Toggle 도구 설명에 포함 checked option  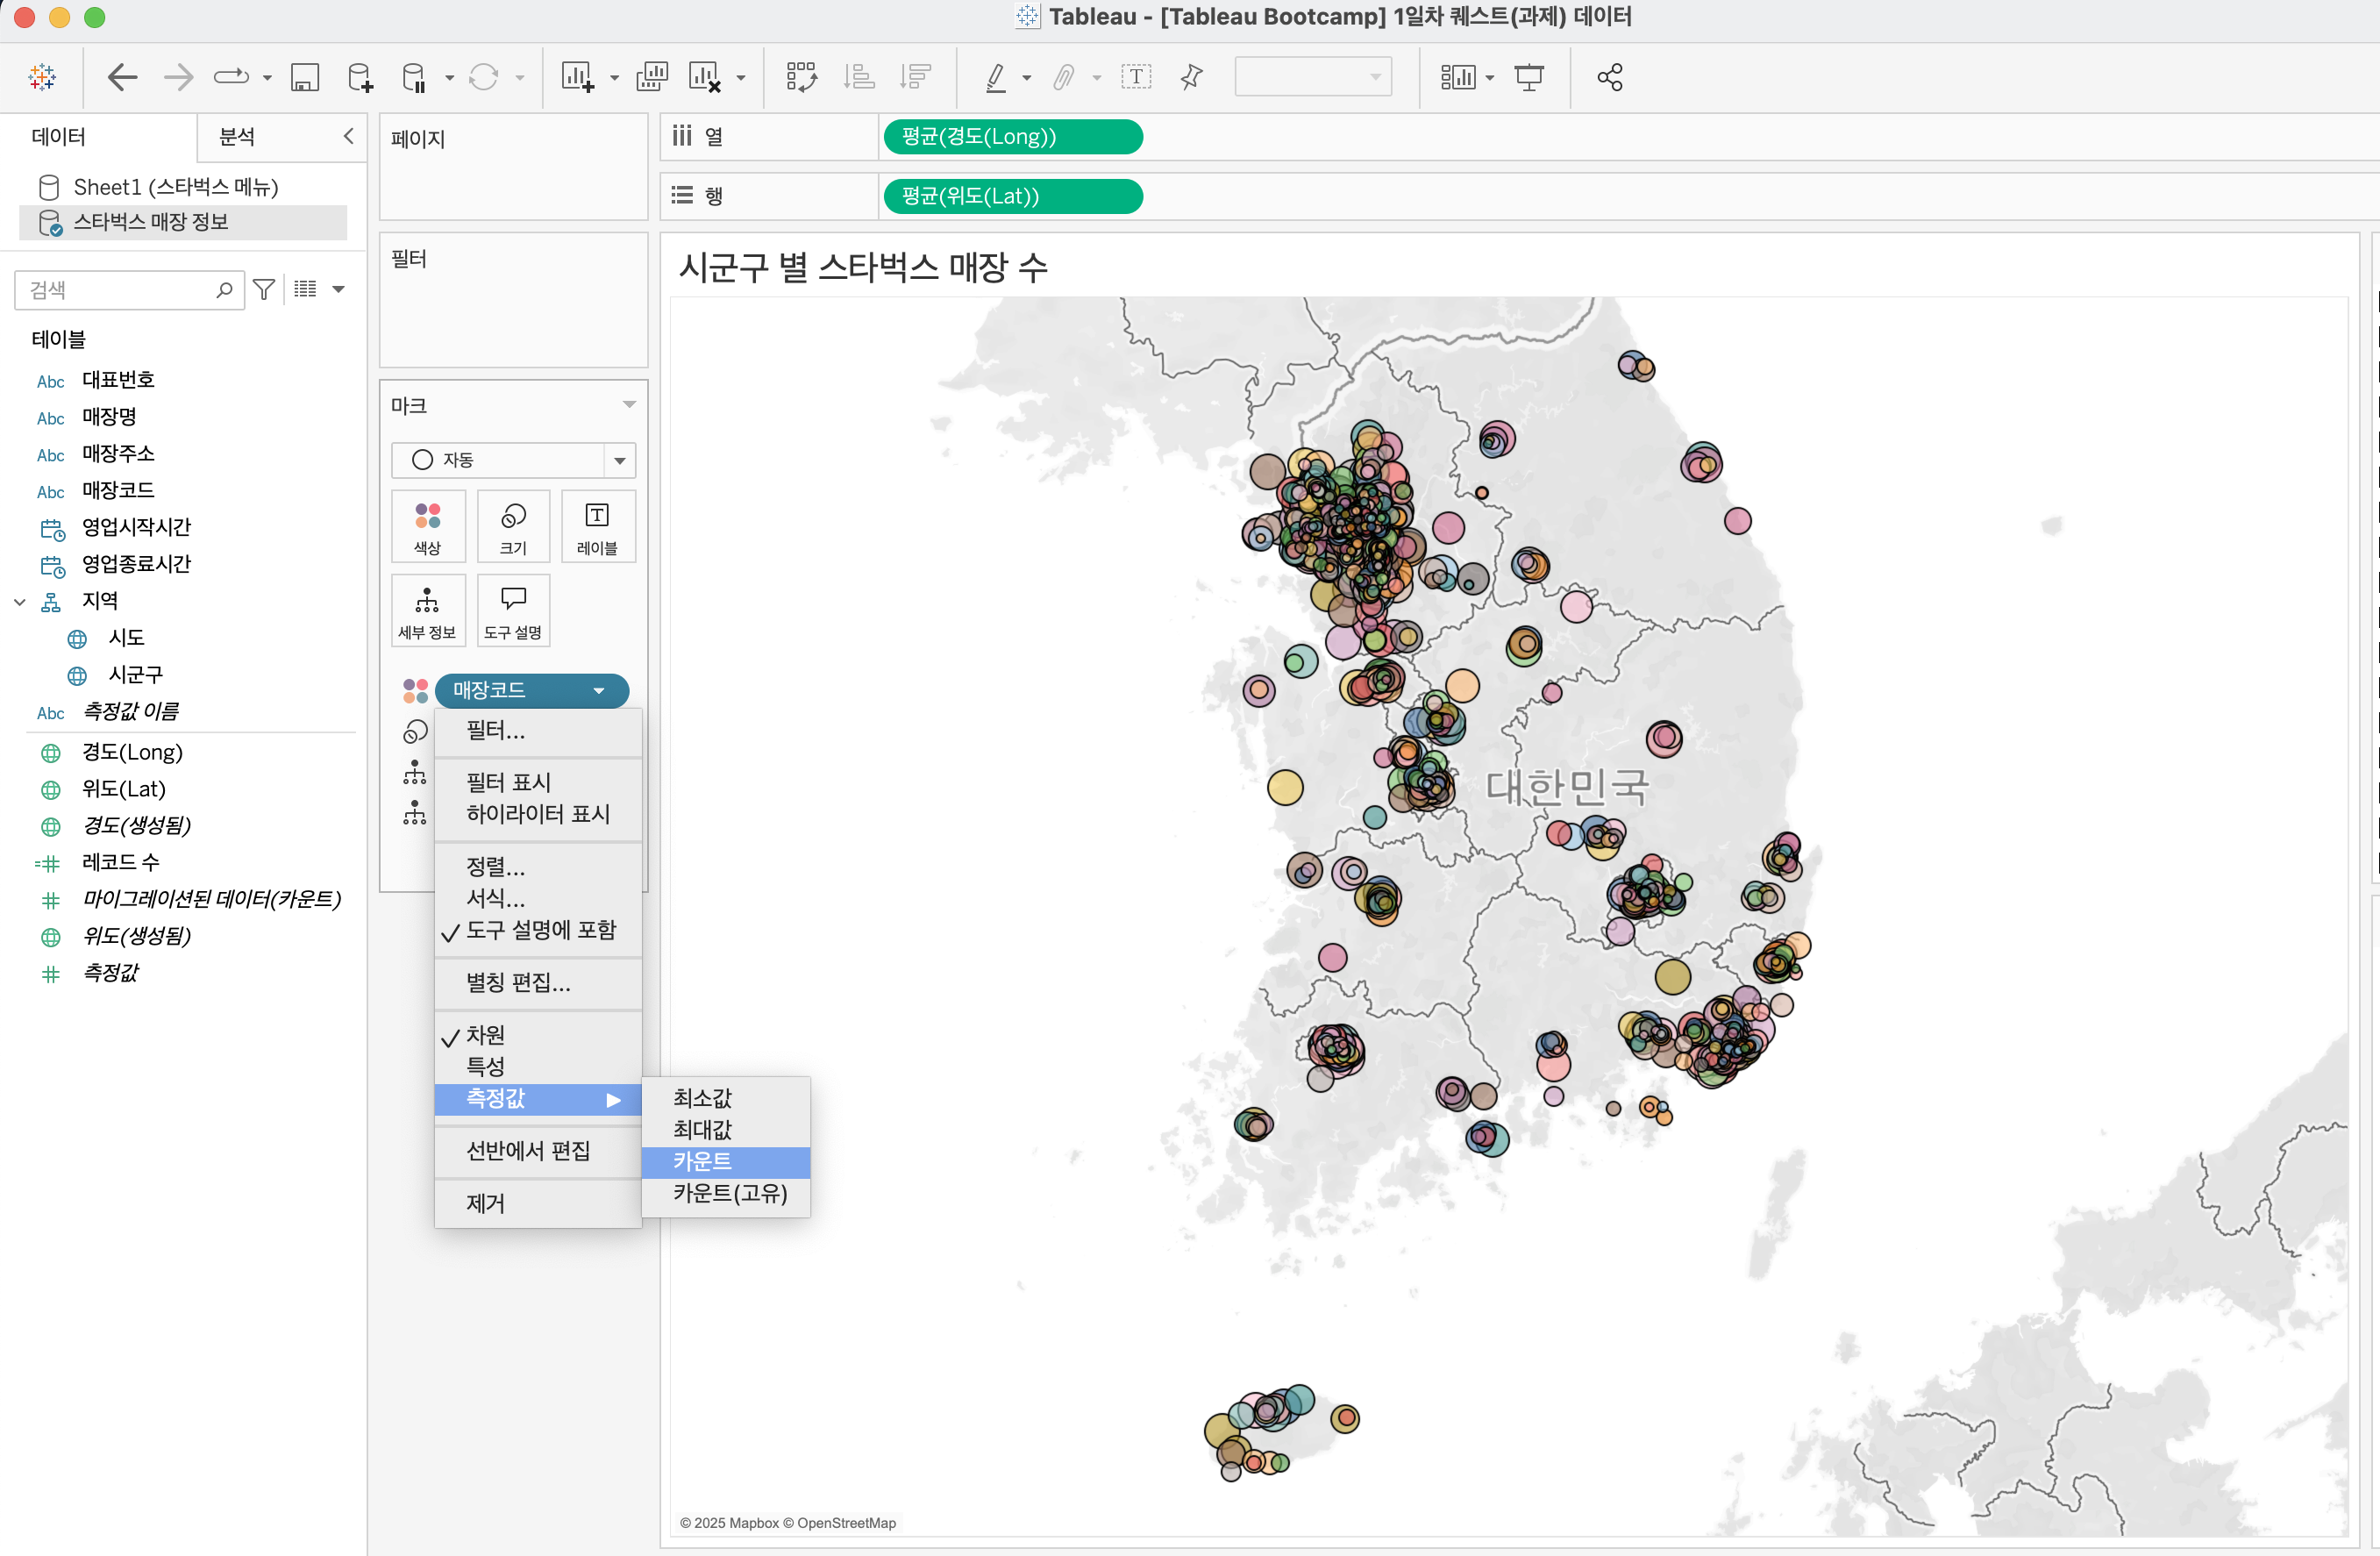(540, 930)
